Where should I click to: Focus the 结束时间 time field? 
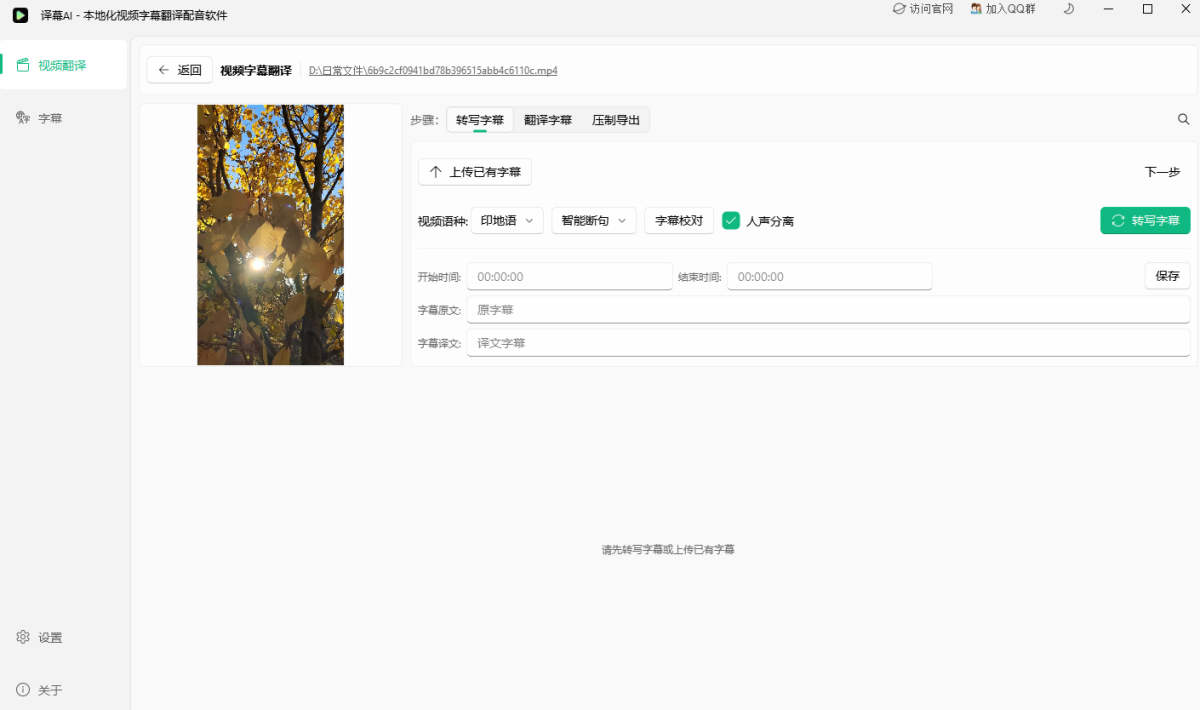point(830,277)
